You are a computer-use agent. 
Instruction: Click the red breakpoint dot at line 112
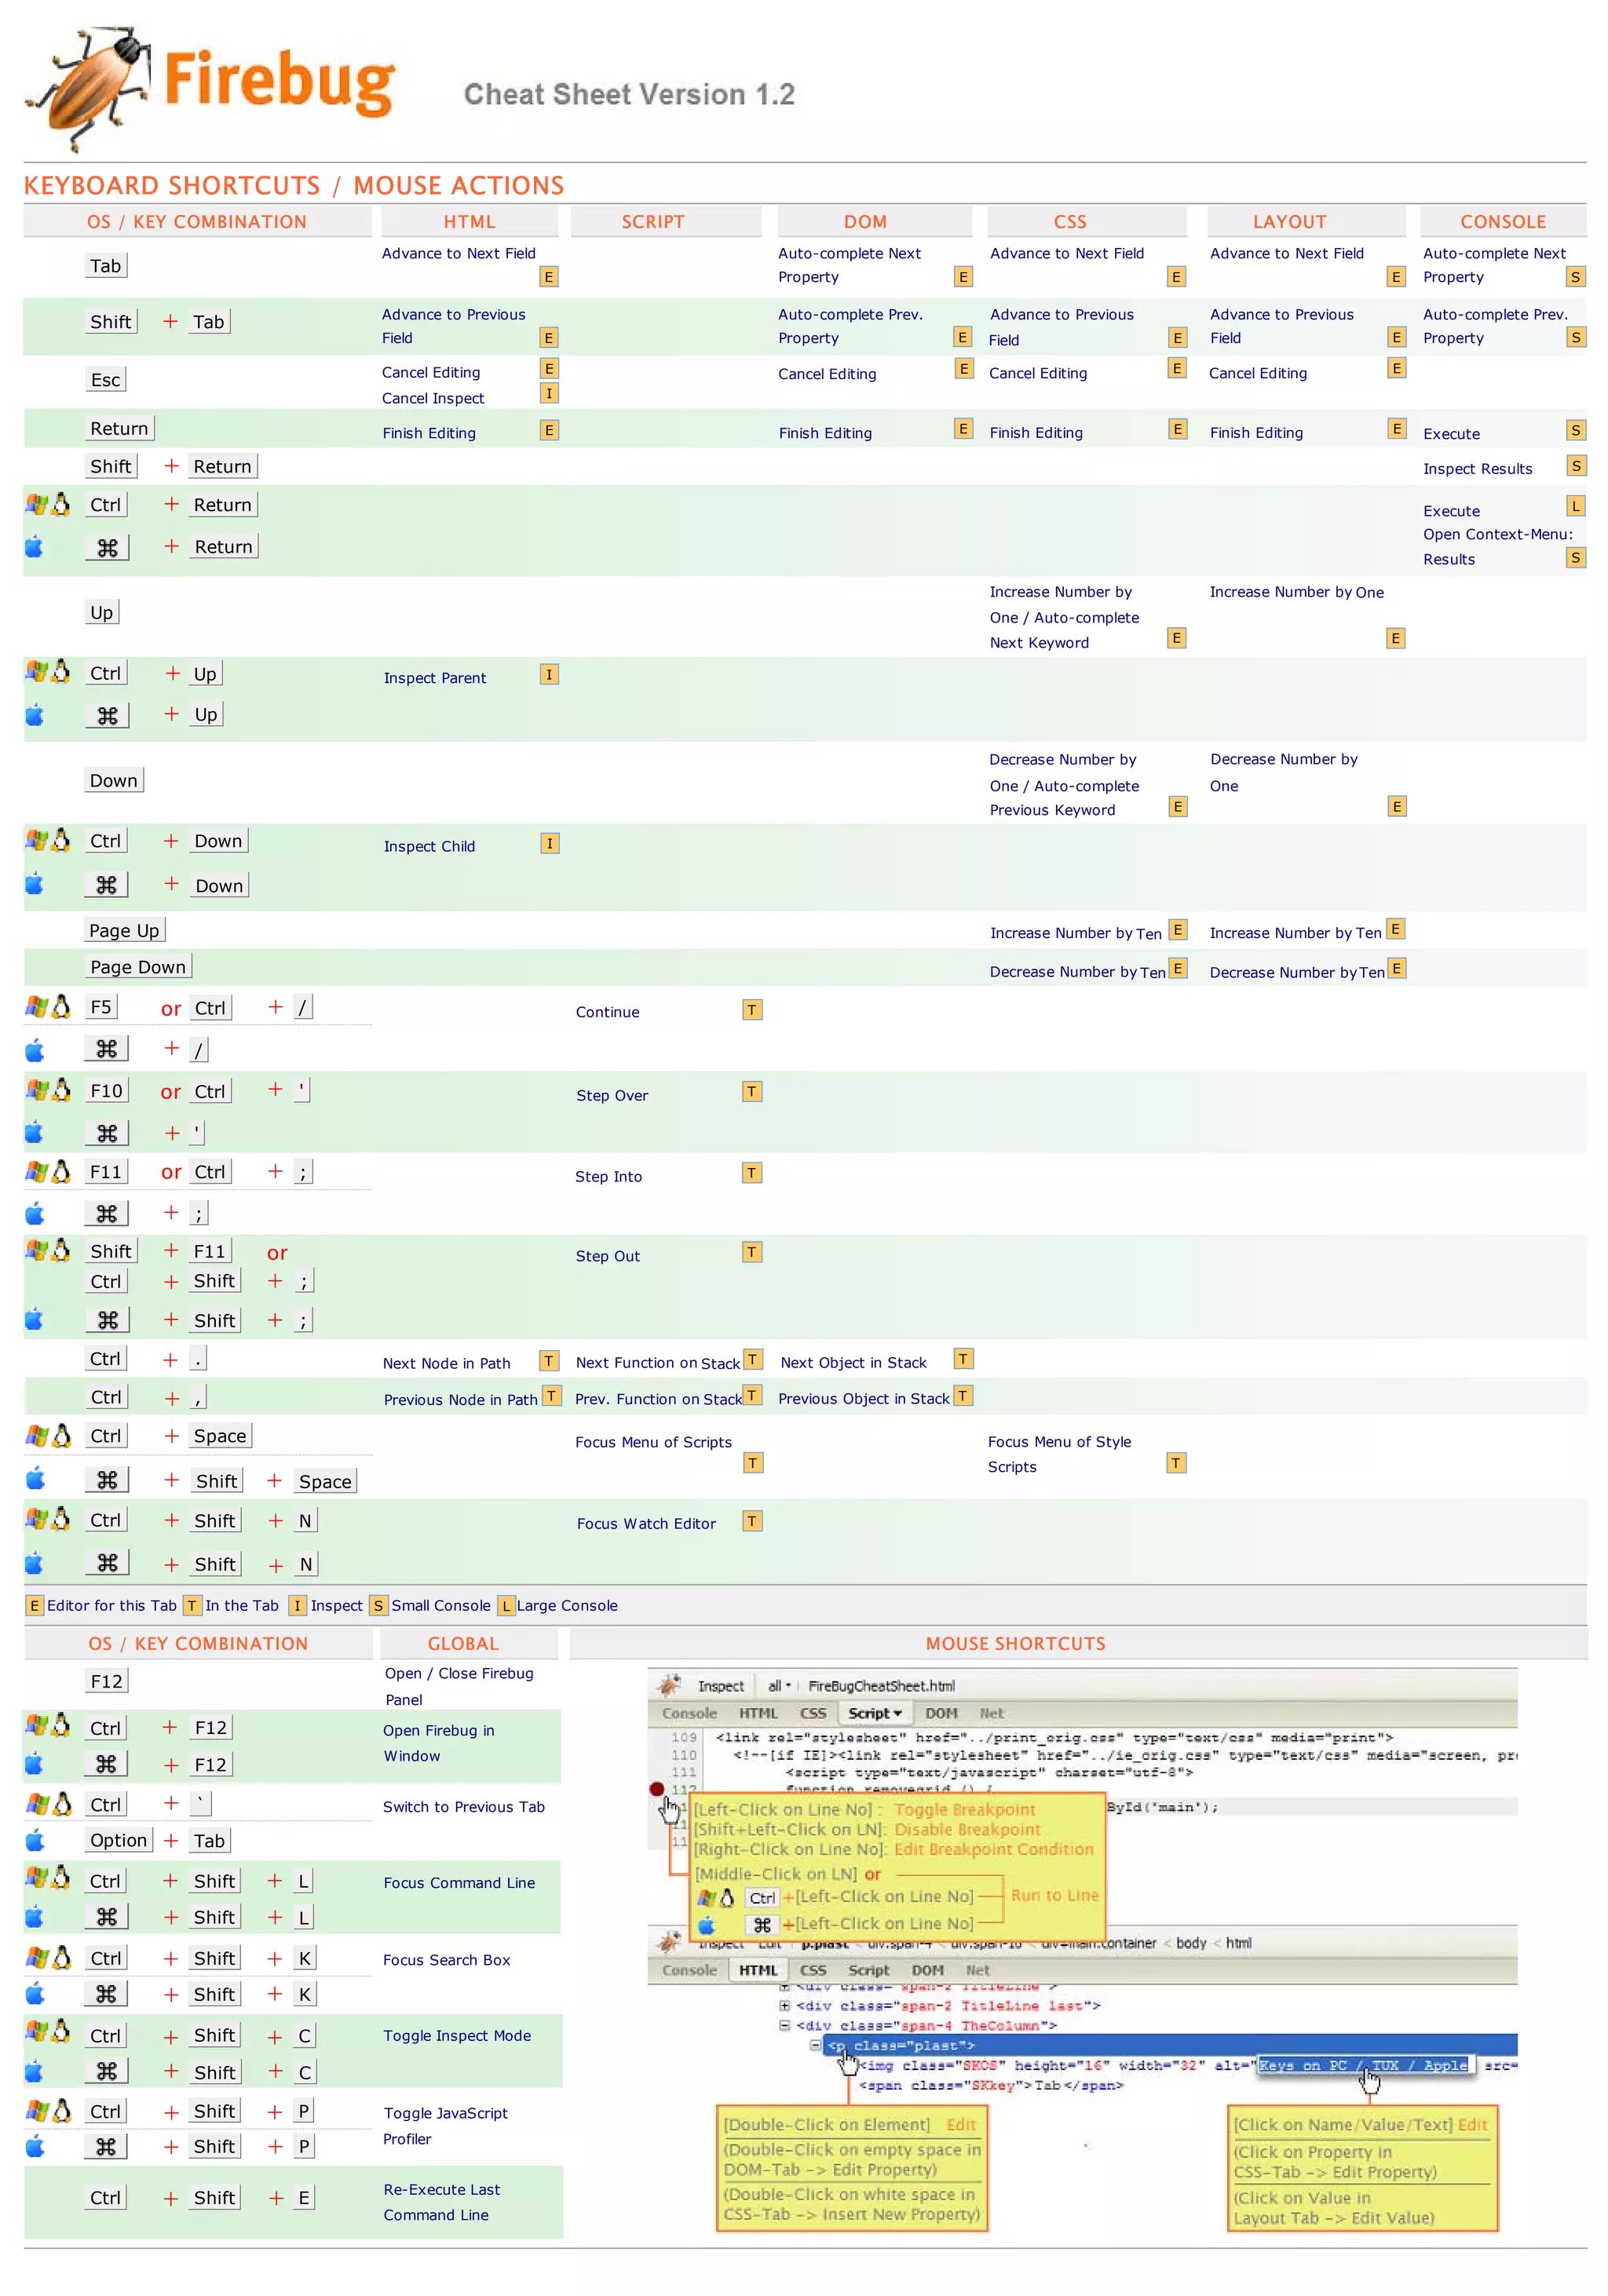point(657,1789)
